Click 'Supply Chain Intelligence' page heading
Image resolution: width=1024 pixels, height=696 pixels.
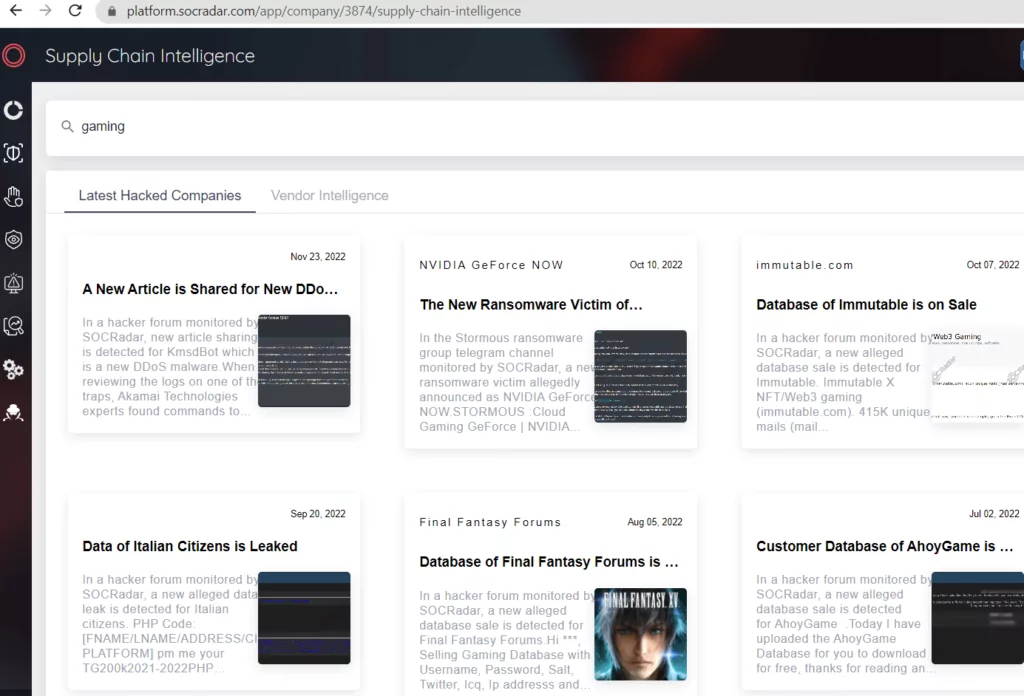pyautogui.click(x=150, y=56)
